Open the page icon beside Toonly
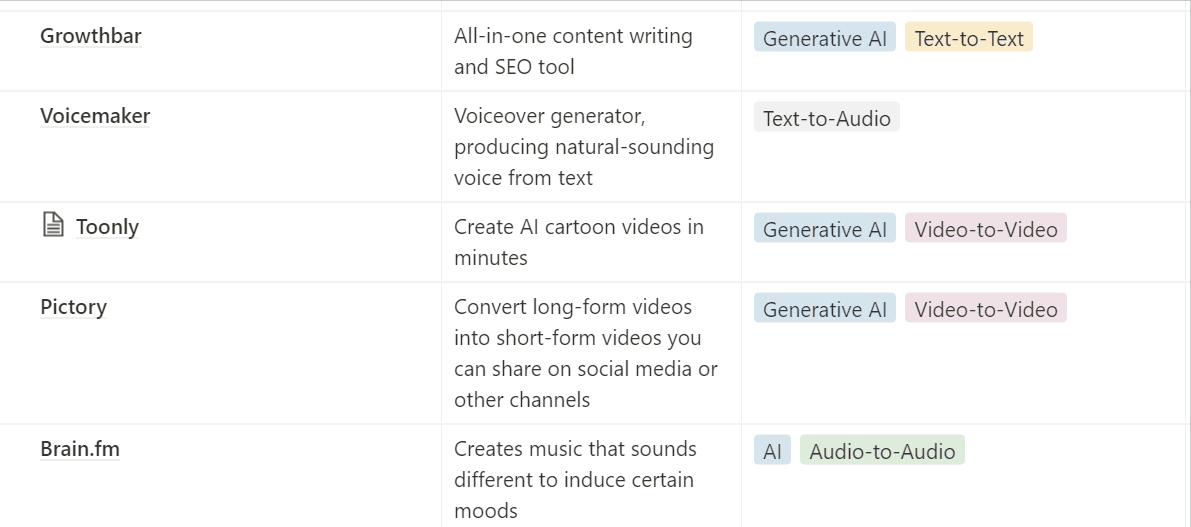Image resolution: width=1191 pixels, height=527 pixels. [52, 225]
